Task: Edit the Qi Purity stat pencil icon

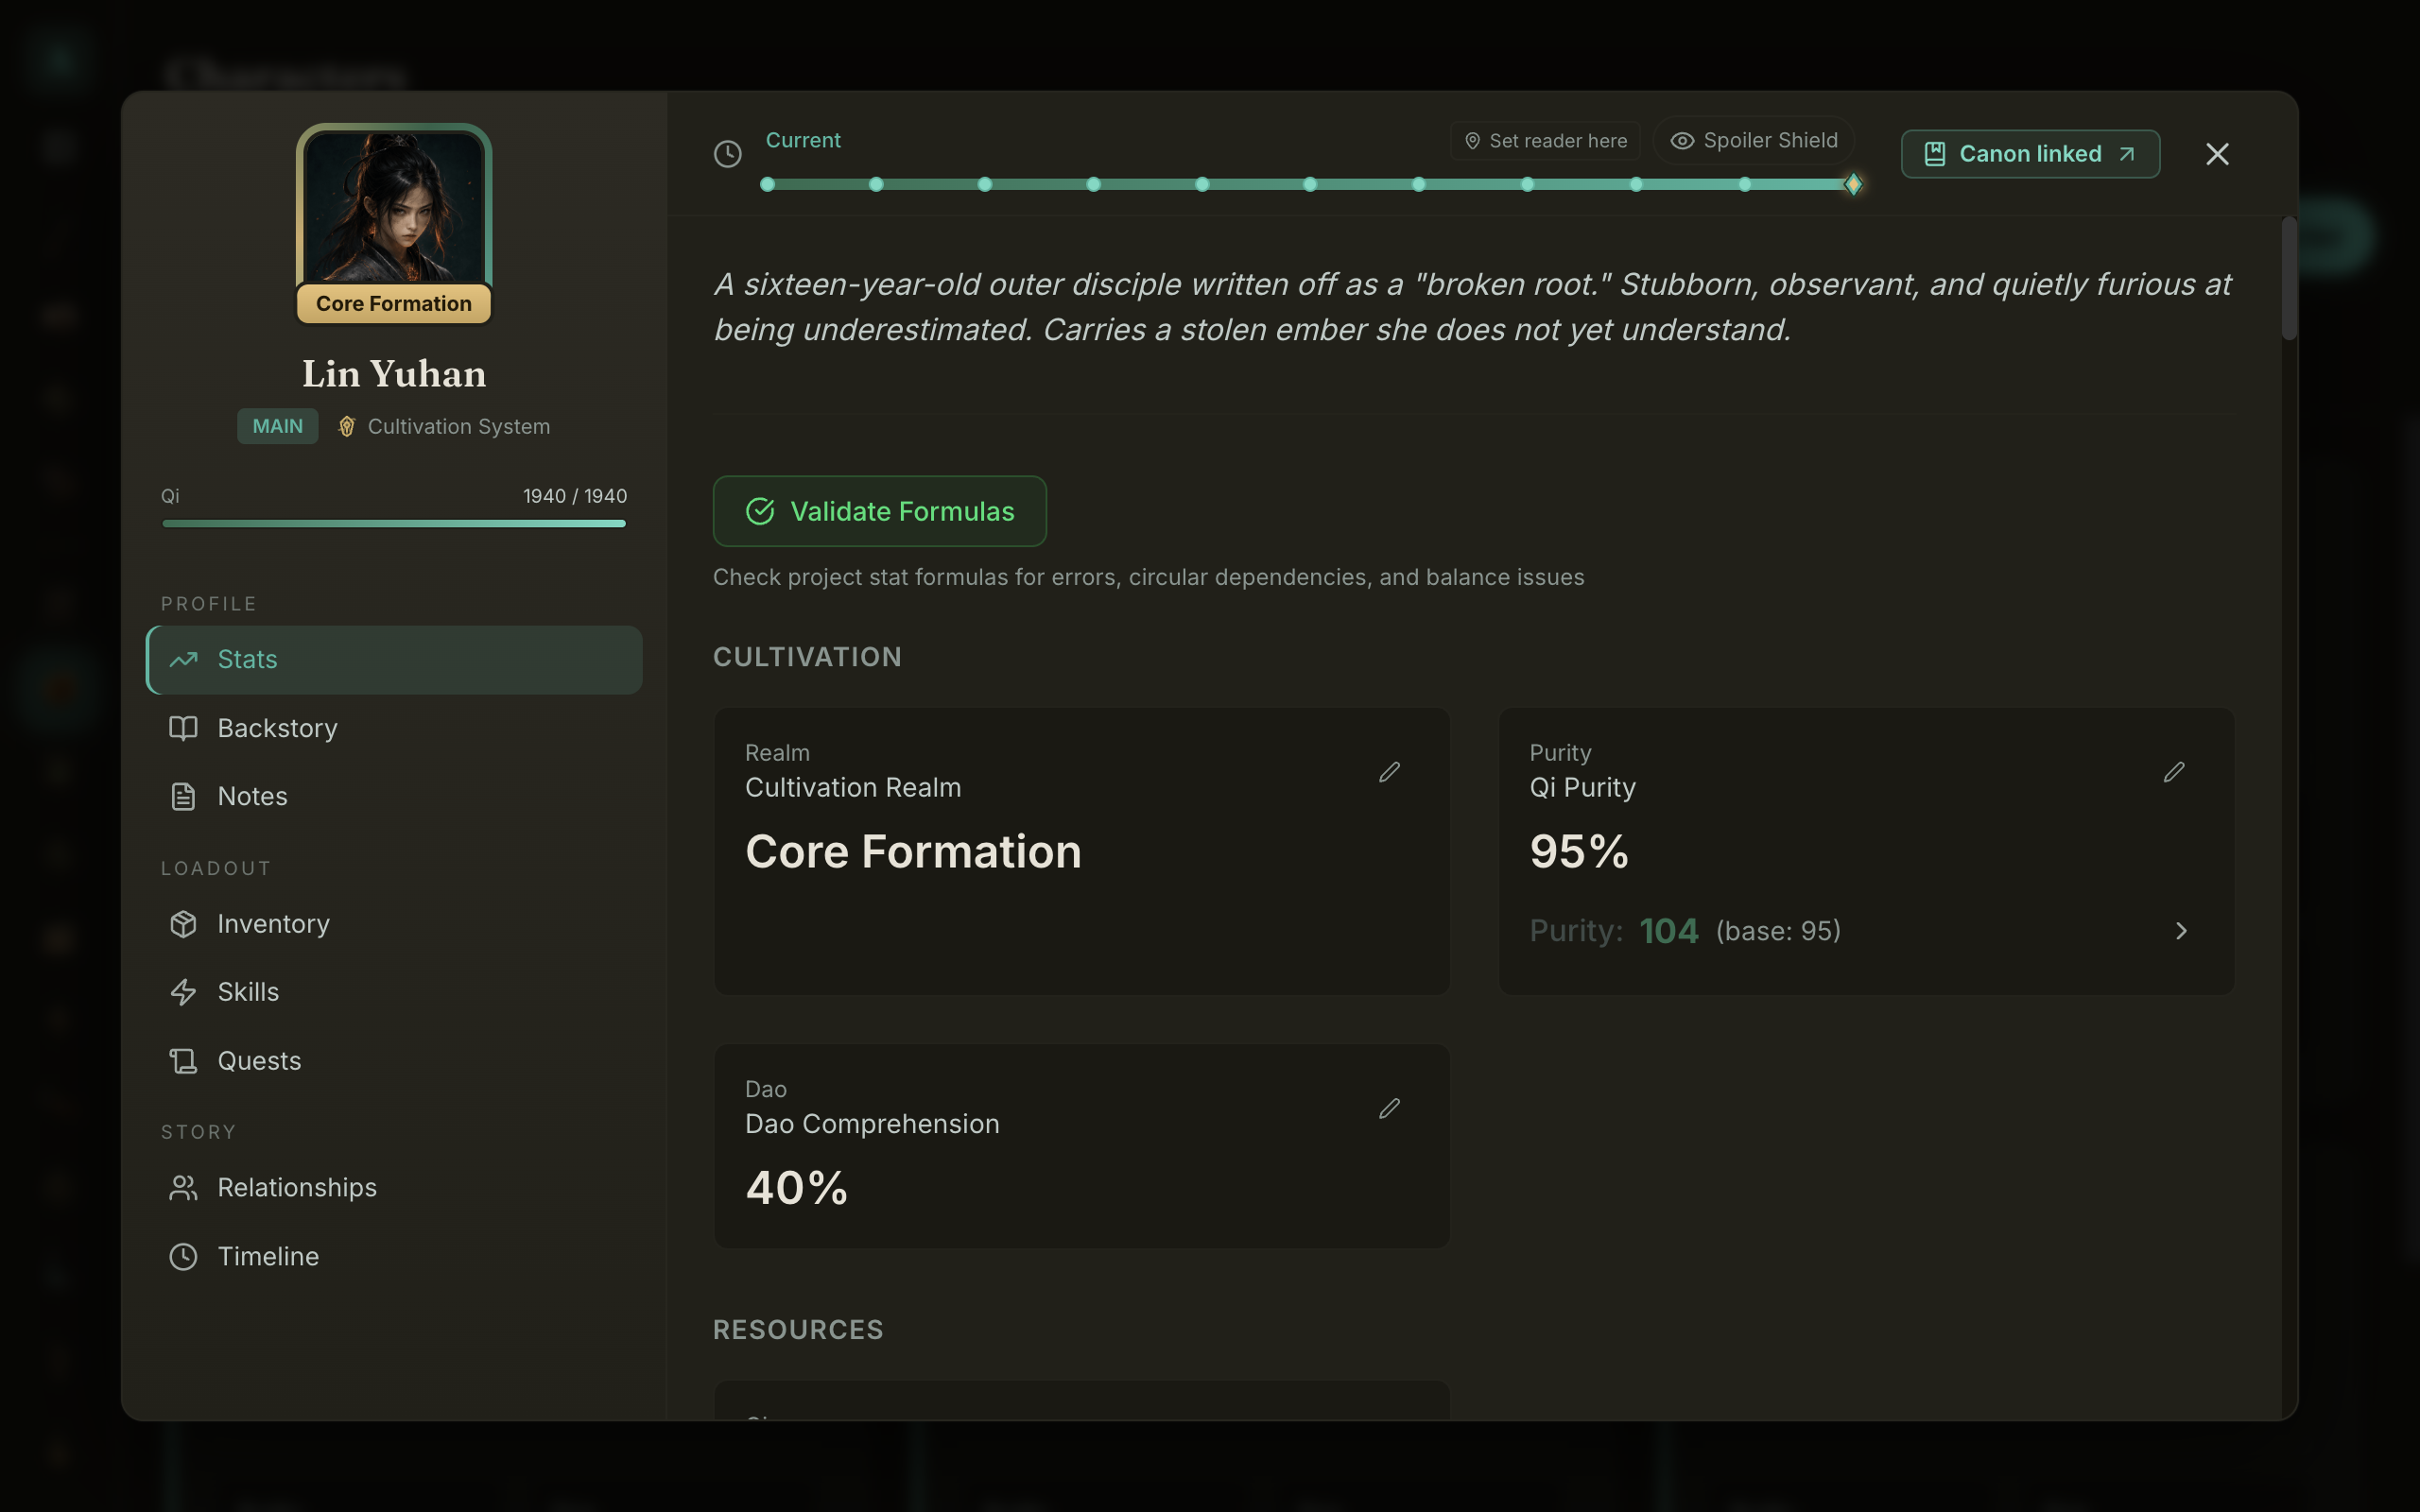Action: tap(2173, 772)
